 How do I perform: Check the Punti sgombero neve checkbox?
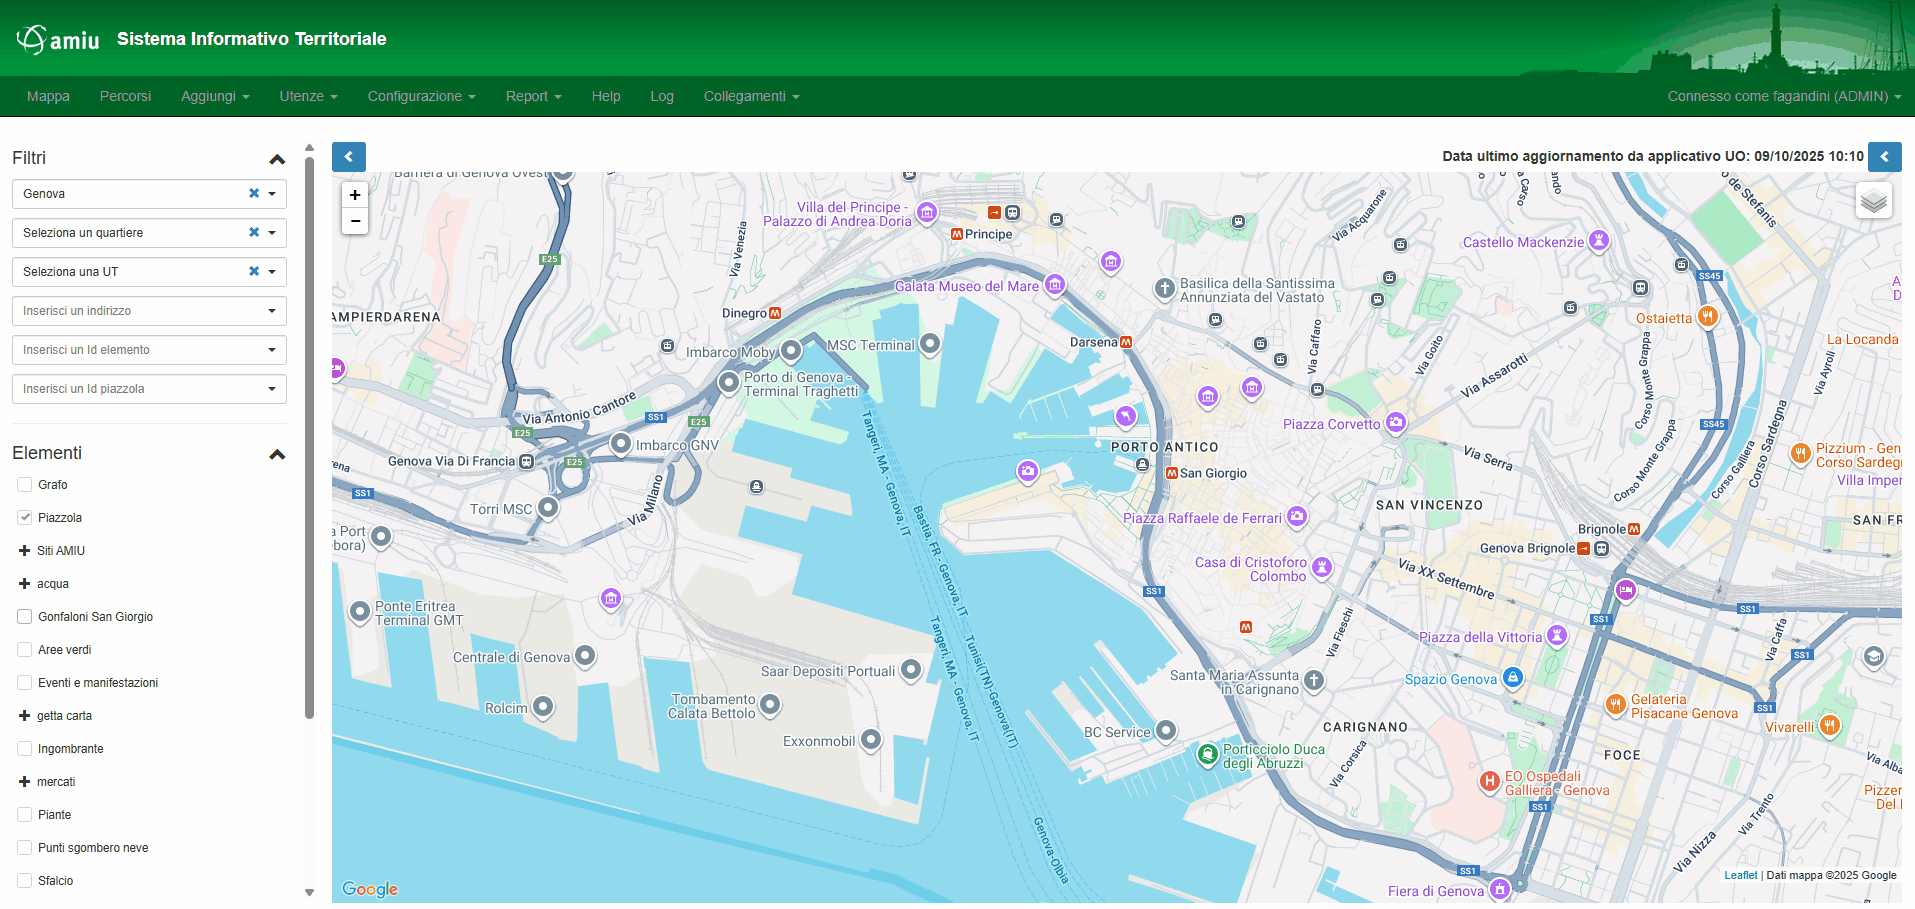coord(25,848)
